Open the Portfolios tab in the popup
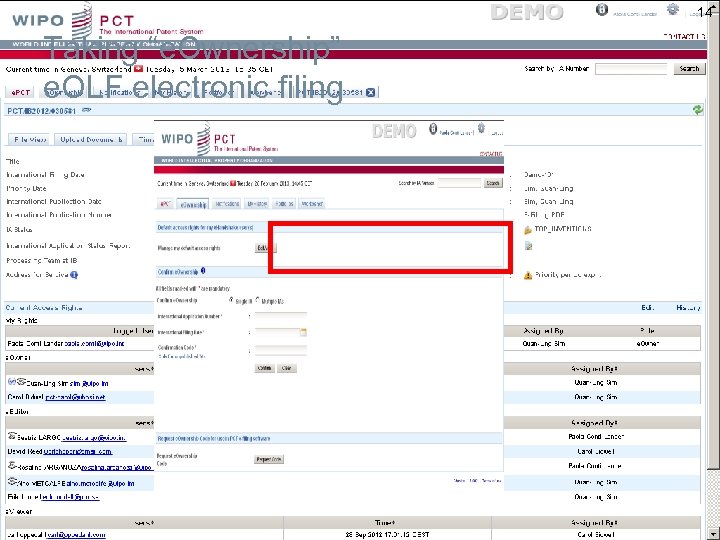The height and width of the screenshot is (540, 720). click(x=284, y=204)
